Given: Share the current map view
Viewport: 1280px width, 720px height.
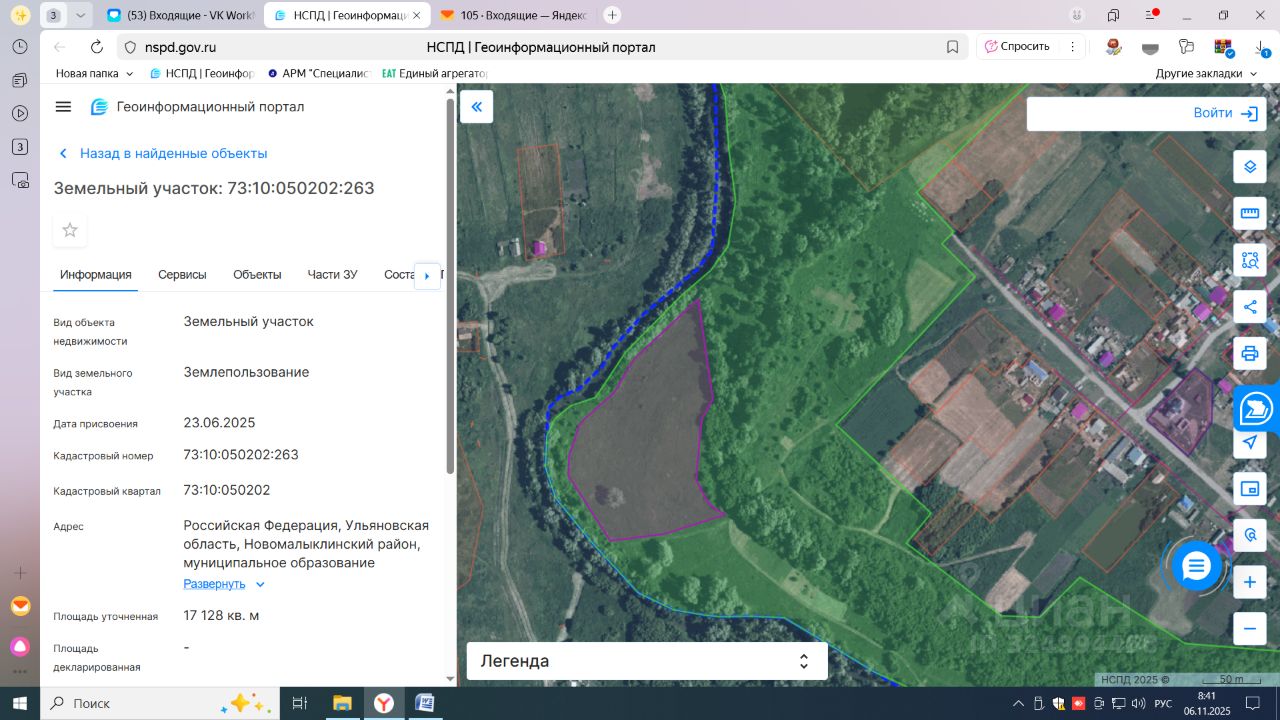Looking at the screenshot, I should [1249, 306].
